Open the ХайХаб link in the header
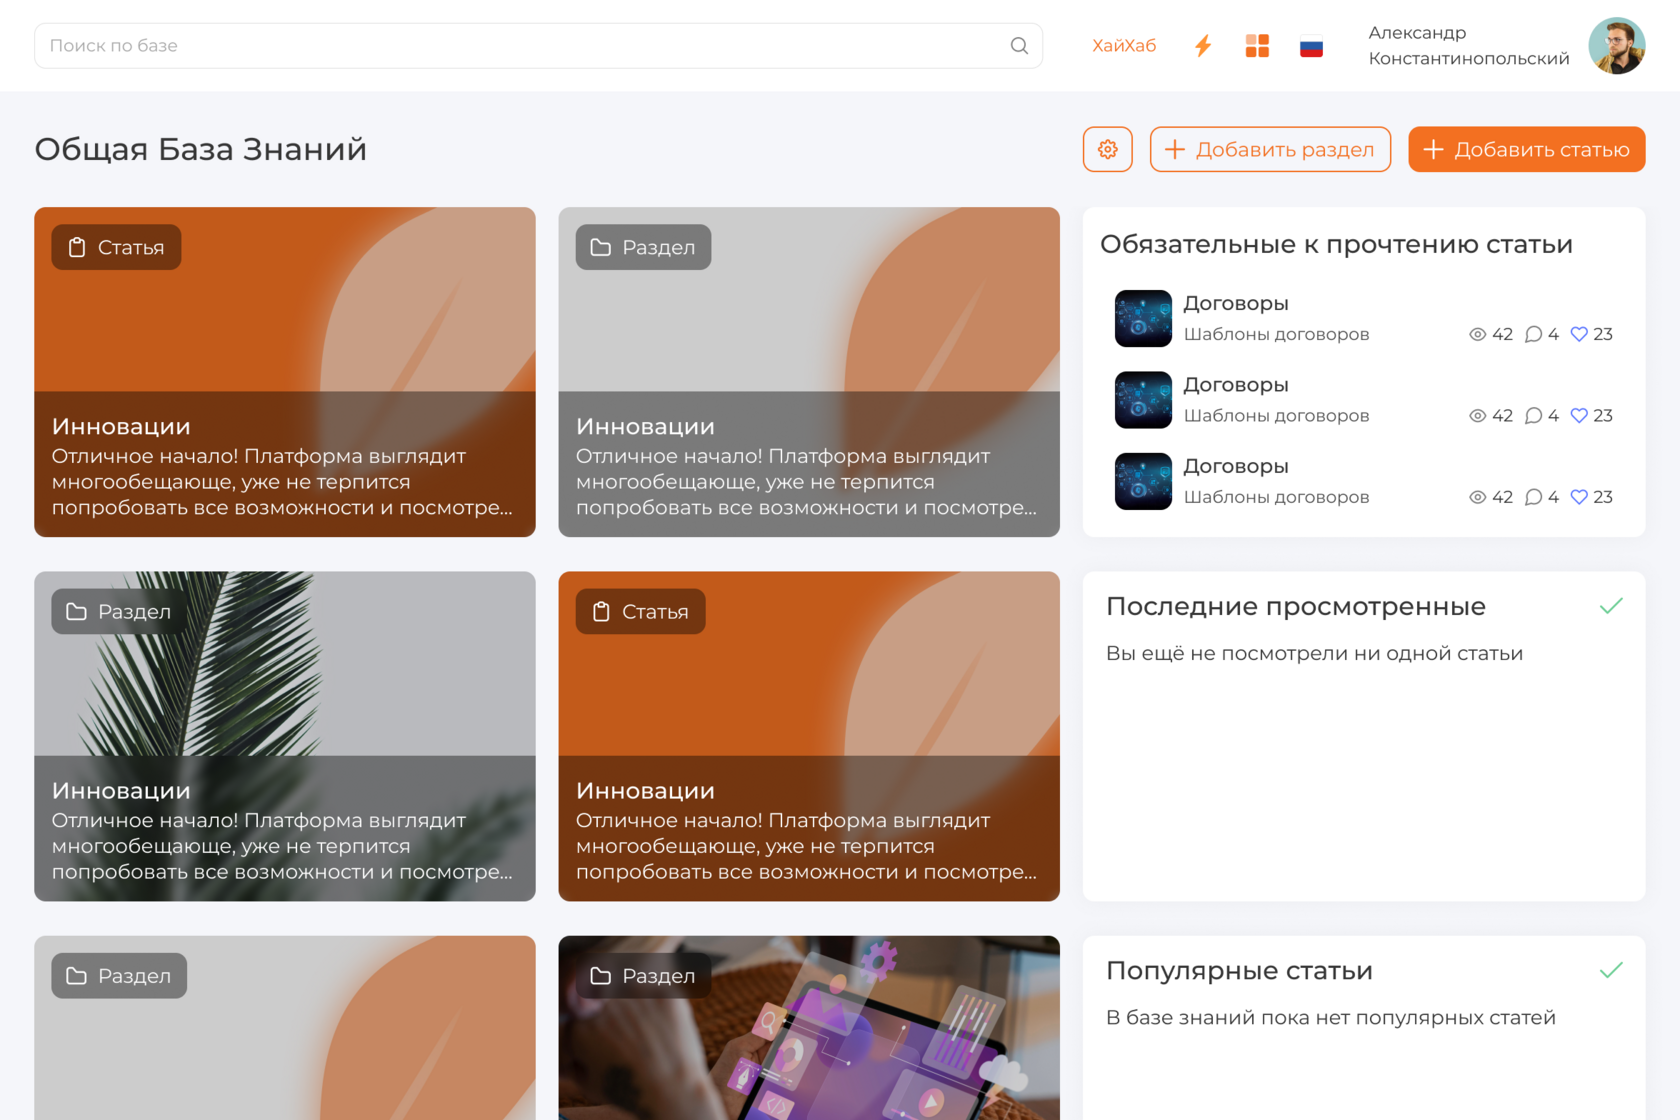This screenshot has width=1680, height=1120. click(x=1124, y=46)
